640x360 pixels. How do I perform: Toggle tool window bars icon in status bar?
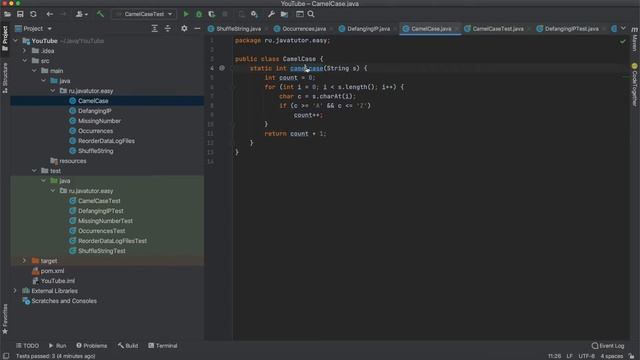(6, 356)
